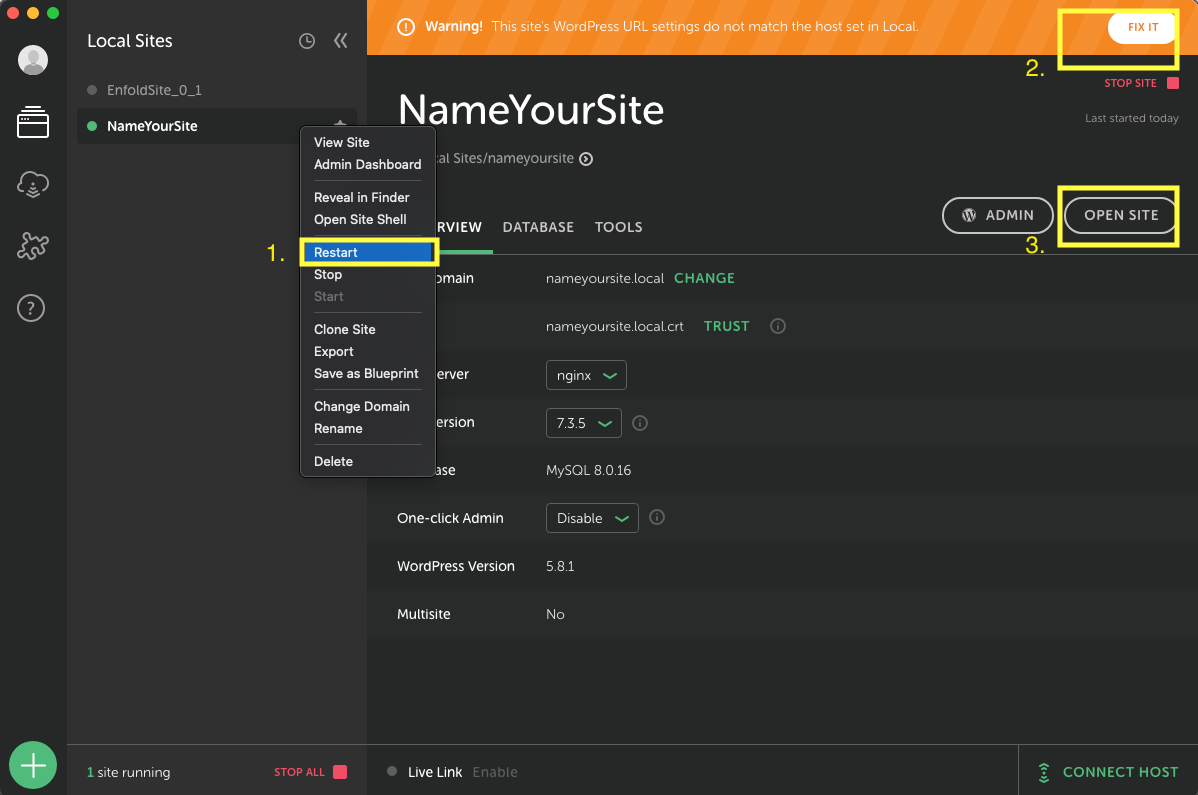
Task: Stop the running site with STOP SITE
Action: click(1133, 84)
